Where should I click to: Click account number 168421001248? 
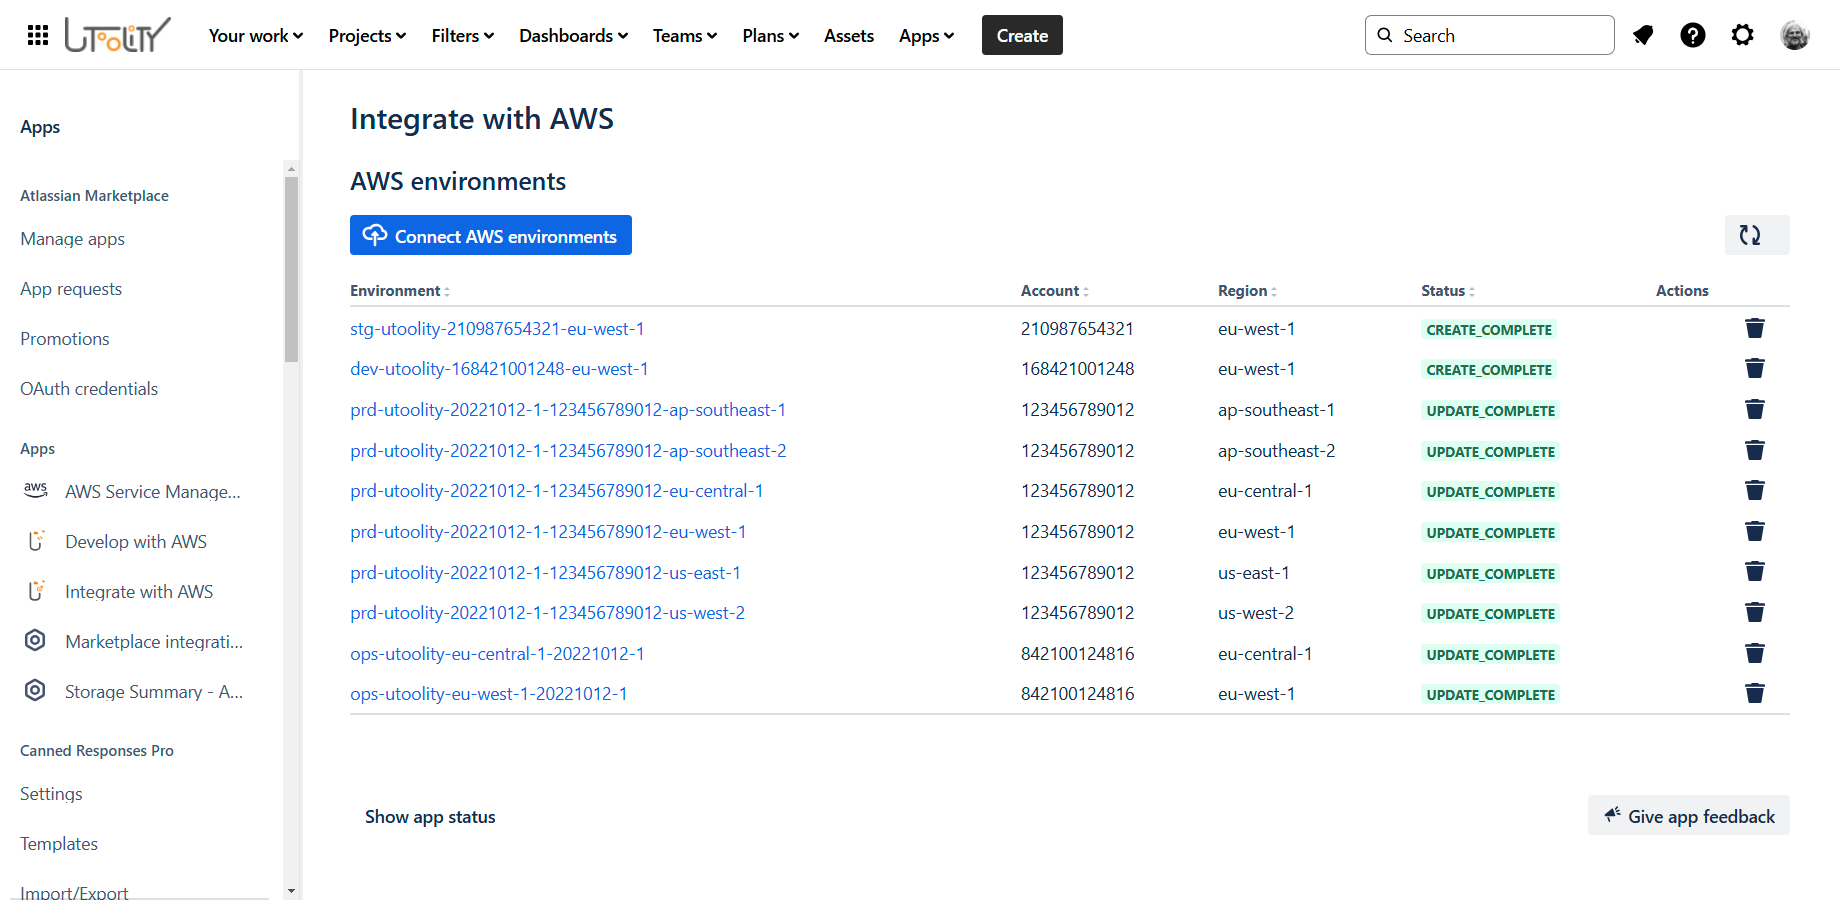point(1077,369)
